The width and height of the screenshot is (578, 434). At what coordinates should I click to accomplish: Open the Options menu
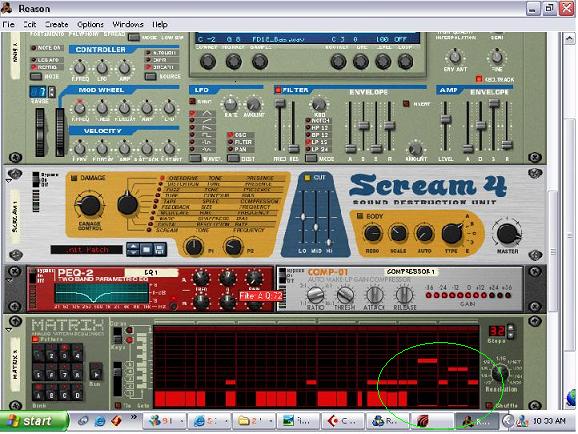[90, 24]
